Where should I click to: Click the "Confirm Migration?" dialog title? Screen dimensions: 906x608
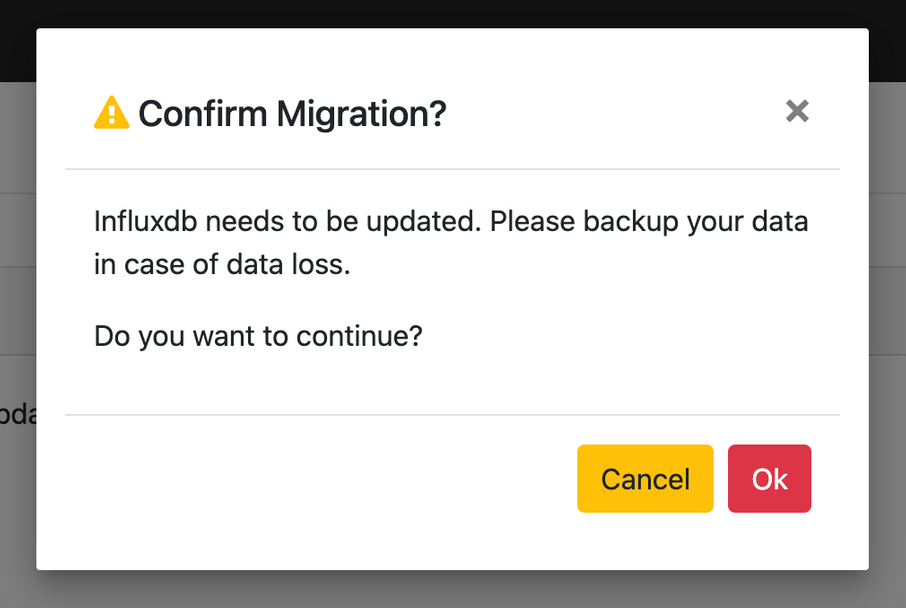(292, 113)
